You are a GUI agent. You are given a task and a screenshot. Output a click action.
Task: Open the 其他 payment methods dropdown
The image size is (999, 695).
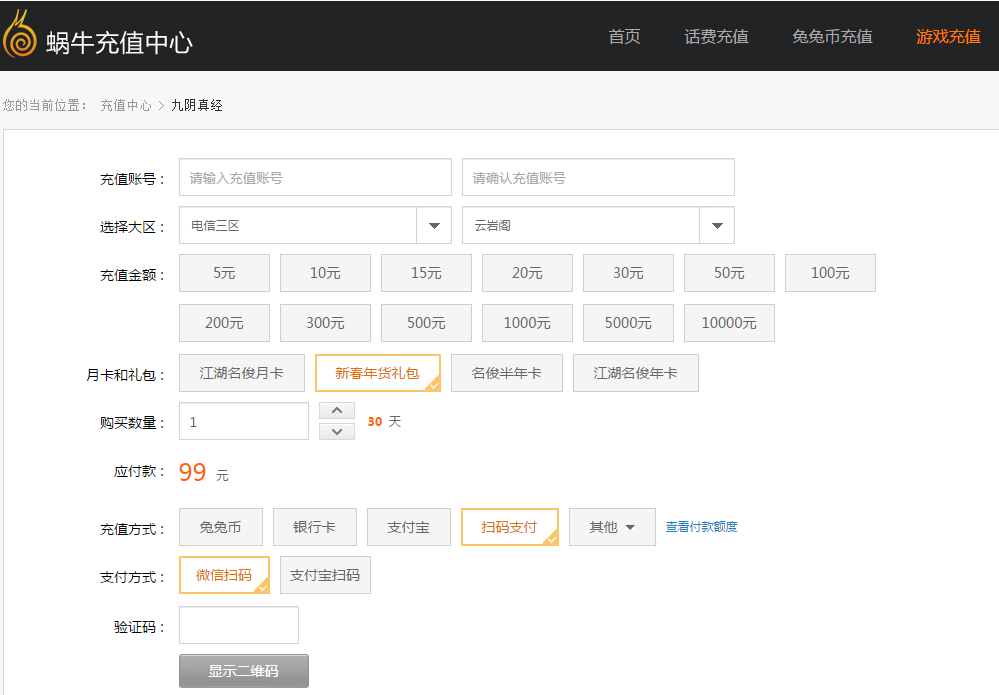pyautogui.click(x=612, y=527)
